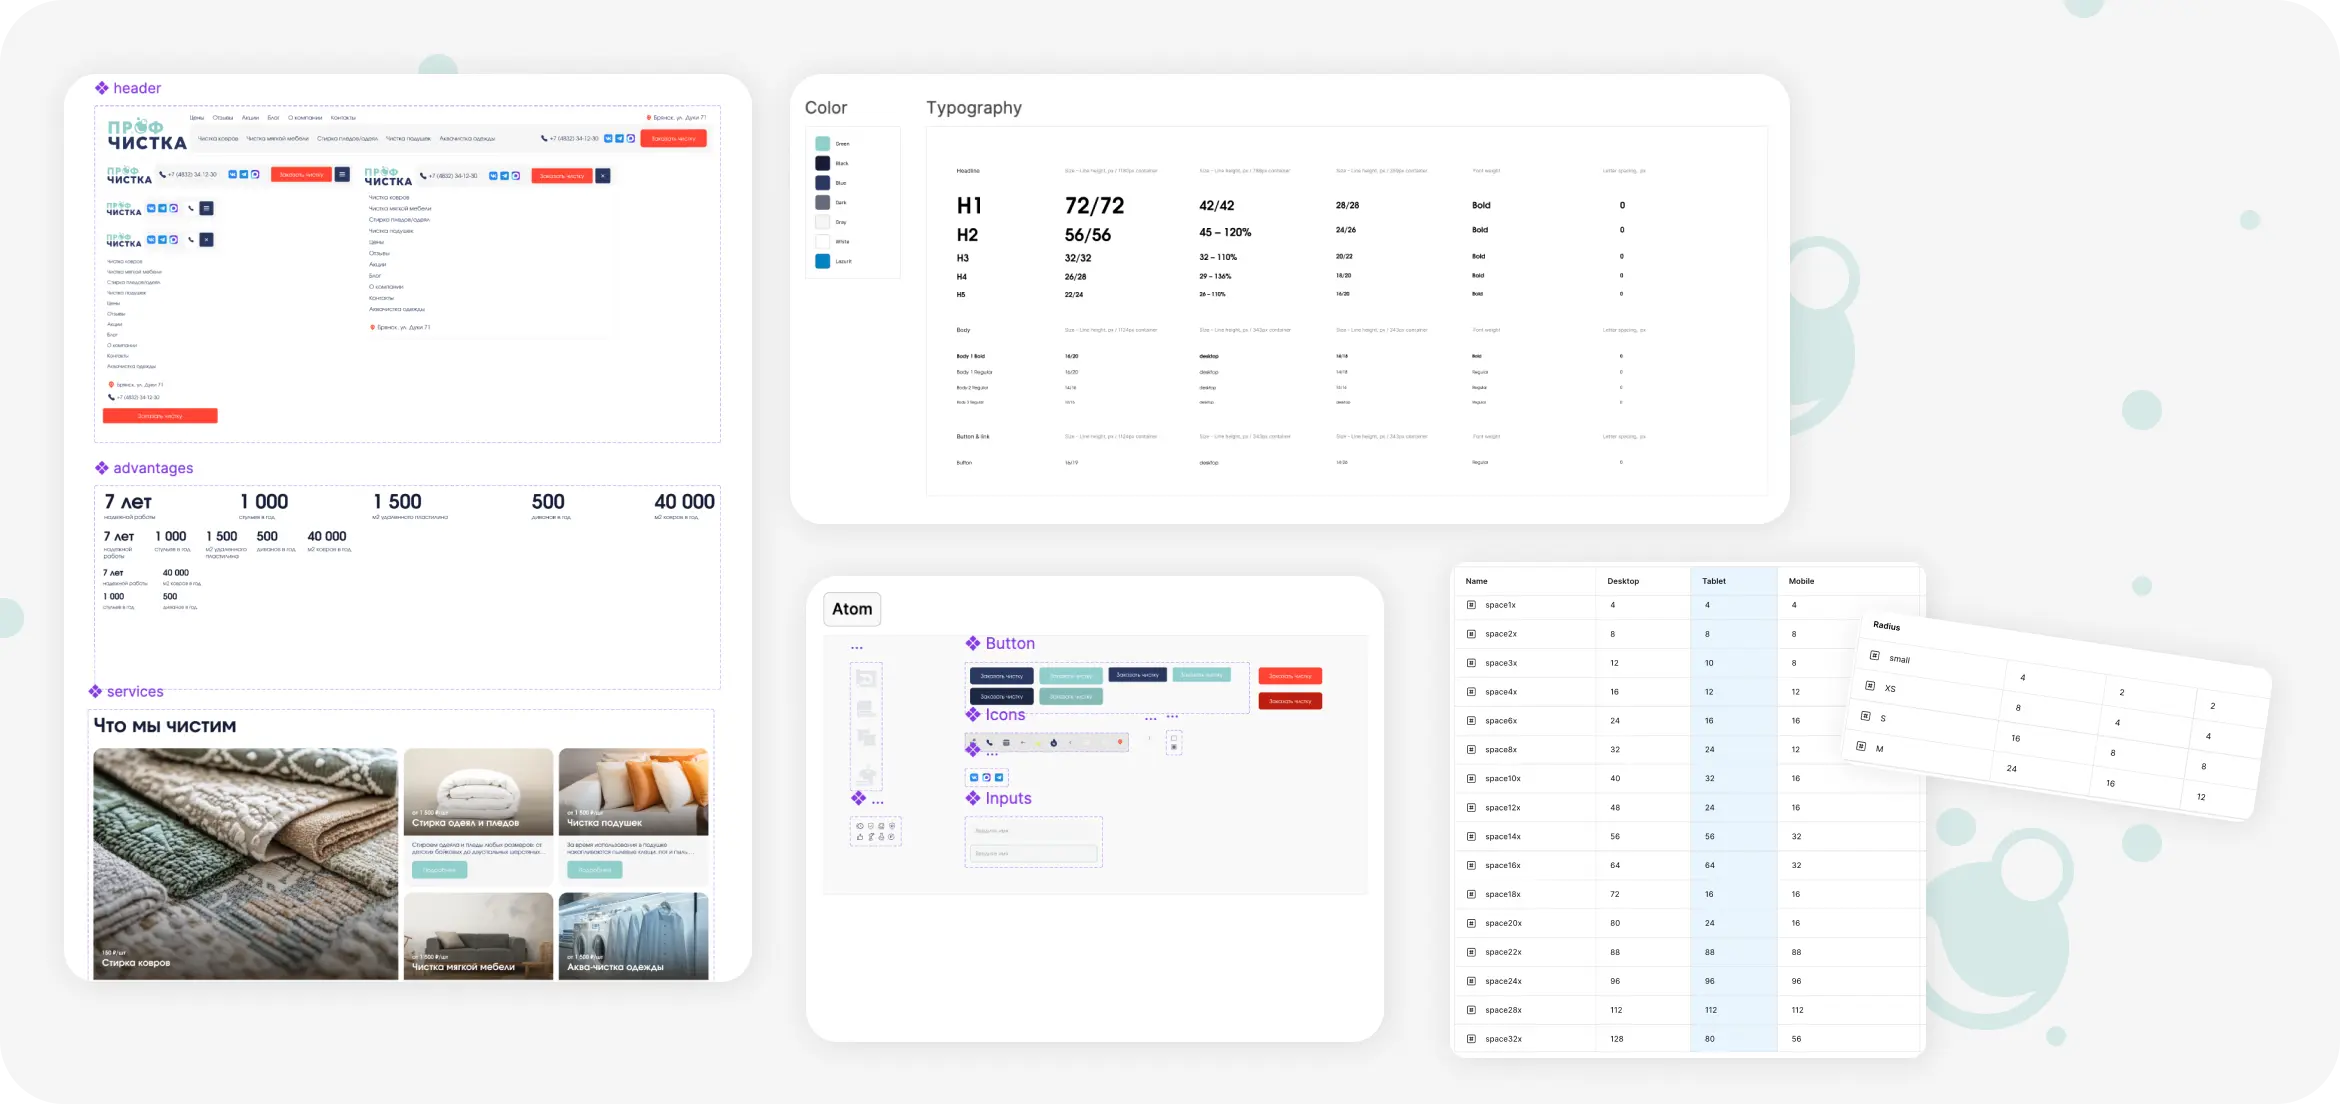Open the Стирка ковров carpet image card
Viewport: 2340px width, 1104px height.
point(245,864)
